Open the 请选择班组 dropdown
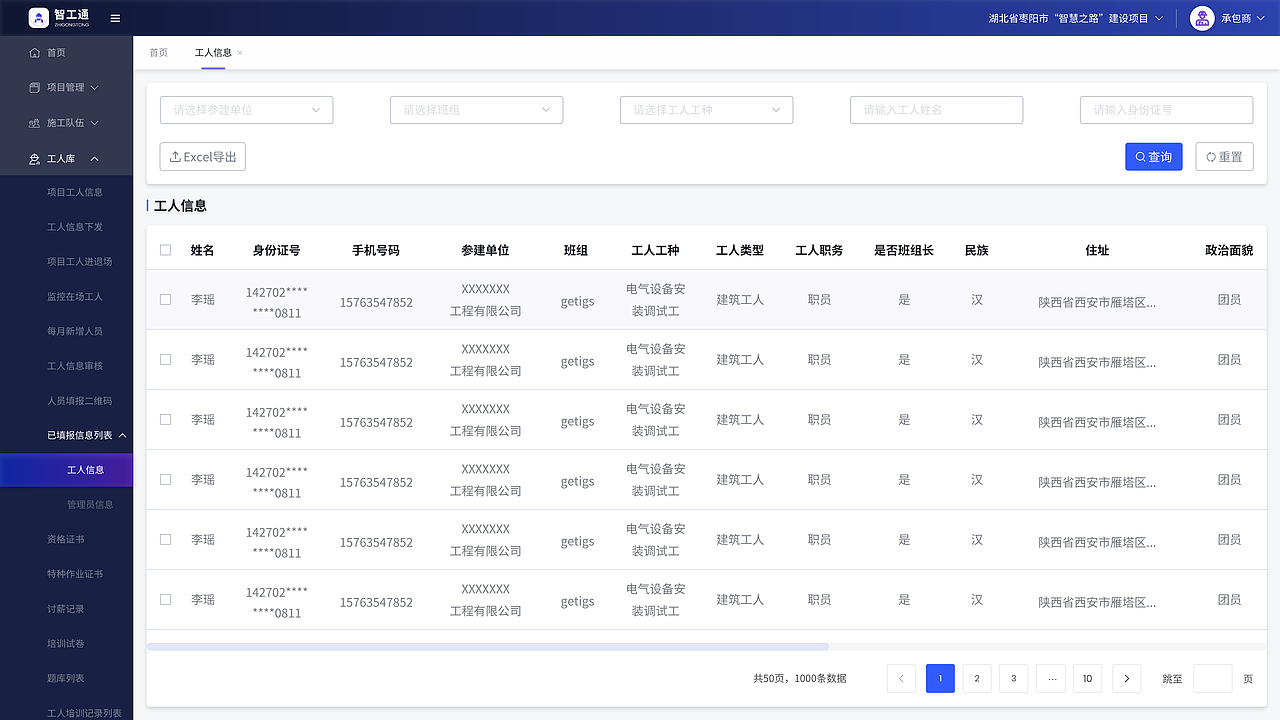 (476, 110)
